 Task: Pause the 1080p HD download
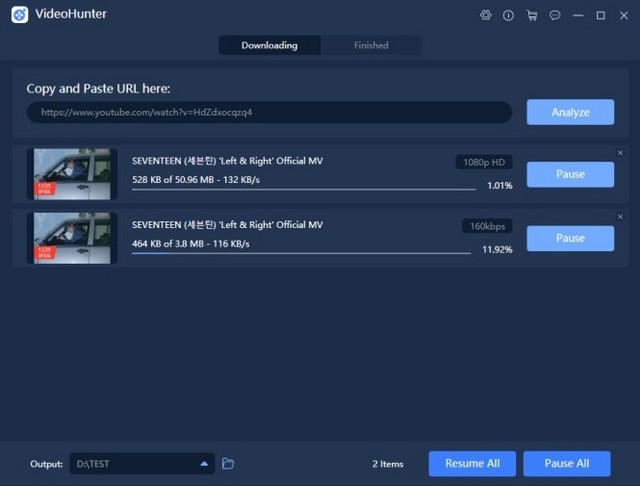pos(570,174)
